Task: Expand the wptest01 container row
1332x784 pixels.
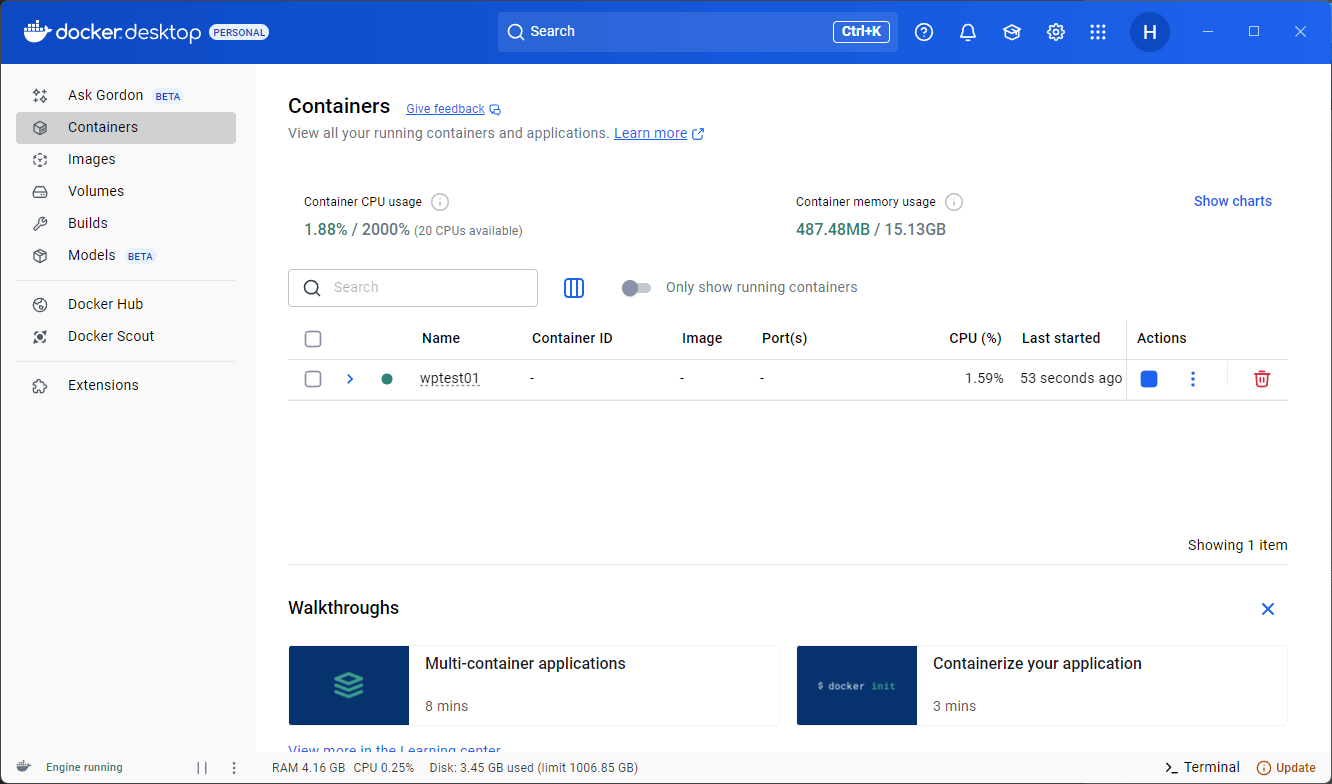Action: click(350, 379)
